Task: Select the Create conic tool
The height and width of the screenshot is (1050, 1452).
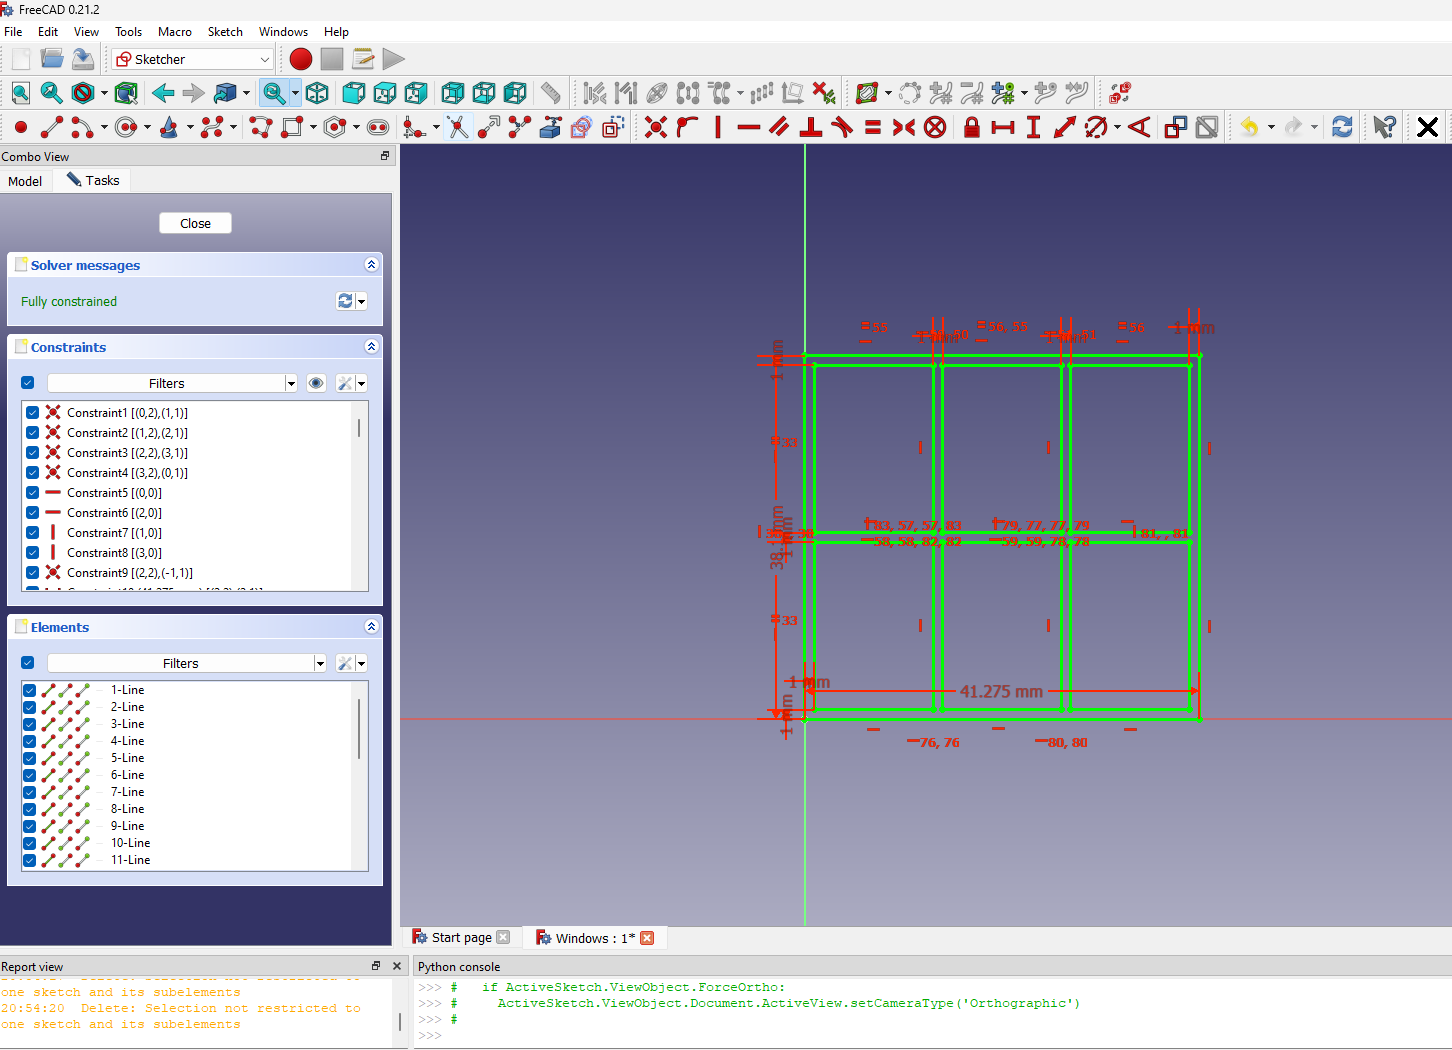Action: tap(169, 127)
